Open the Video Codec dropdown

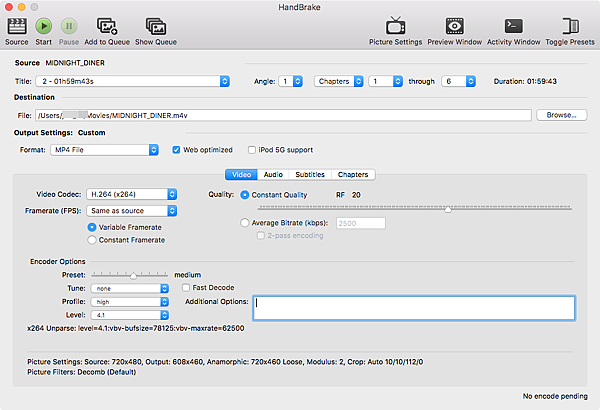[132, 194]
